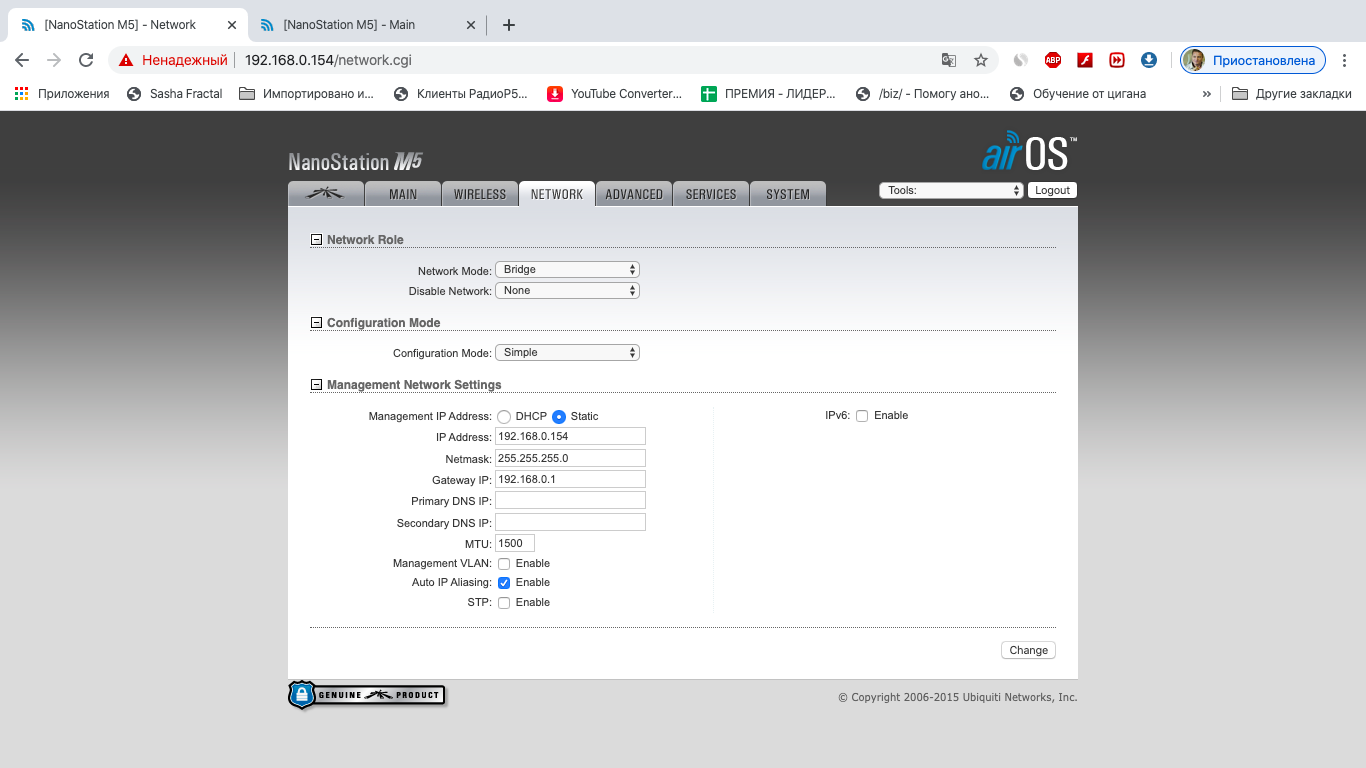Open the Импортировано bookmarks folder
Viewport: 1366px width, 768px height.
pos(308,94)
